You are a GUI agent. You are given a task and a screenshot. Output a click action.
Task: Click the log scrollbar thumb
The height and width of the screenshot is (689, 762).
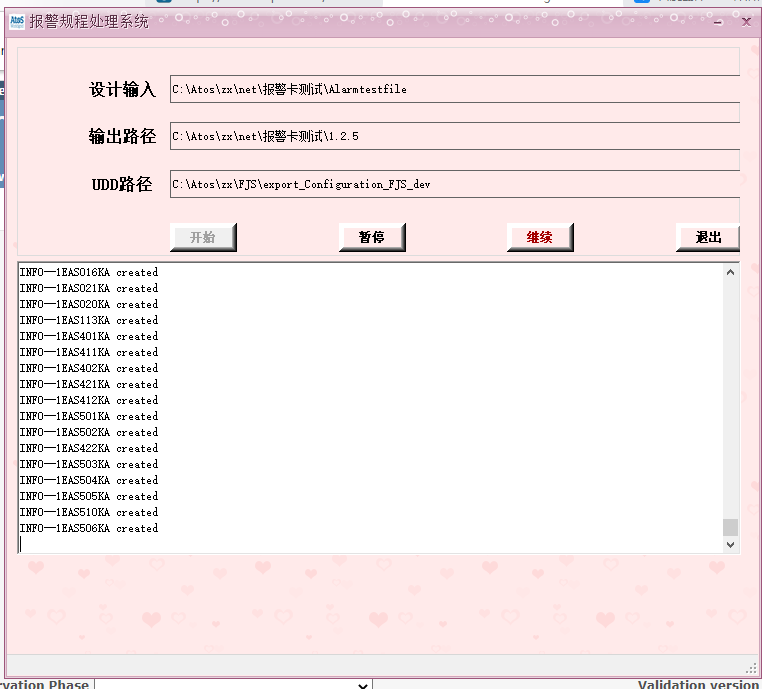coord(730,527)
